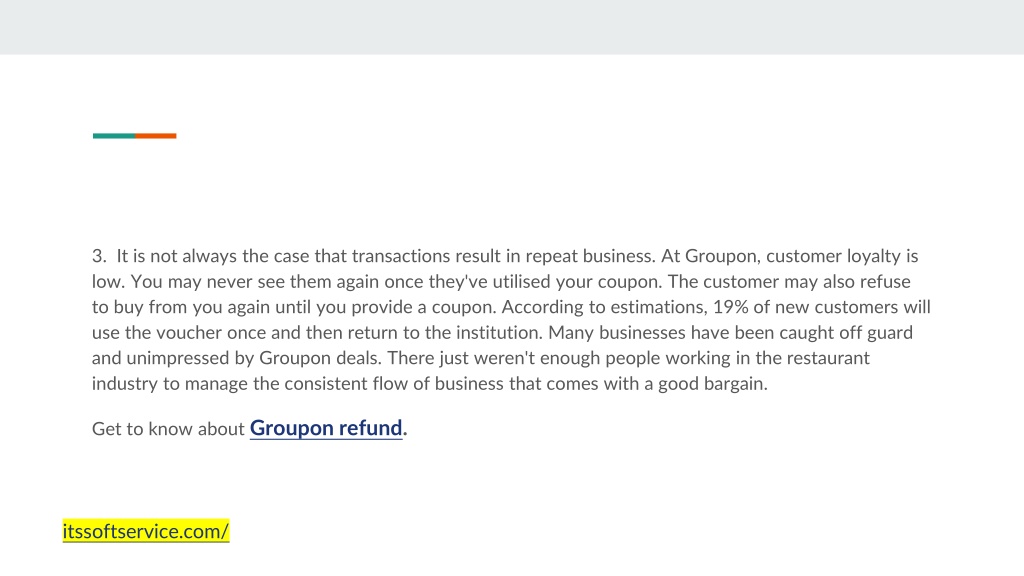Click the gray header banner
Screen dimensions: 1024x576
pos(512,27)
